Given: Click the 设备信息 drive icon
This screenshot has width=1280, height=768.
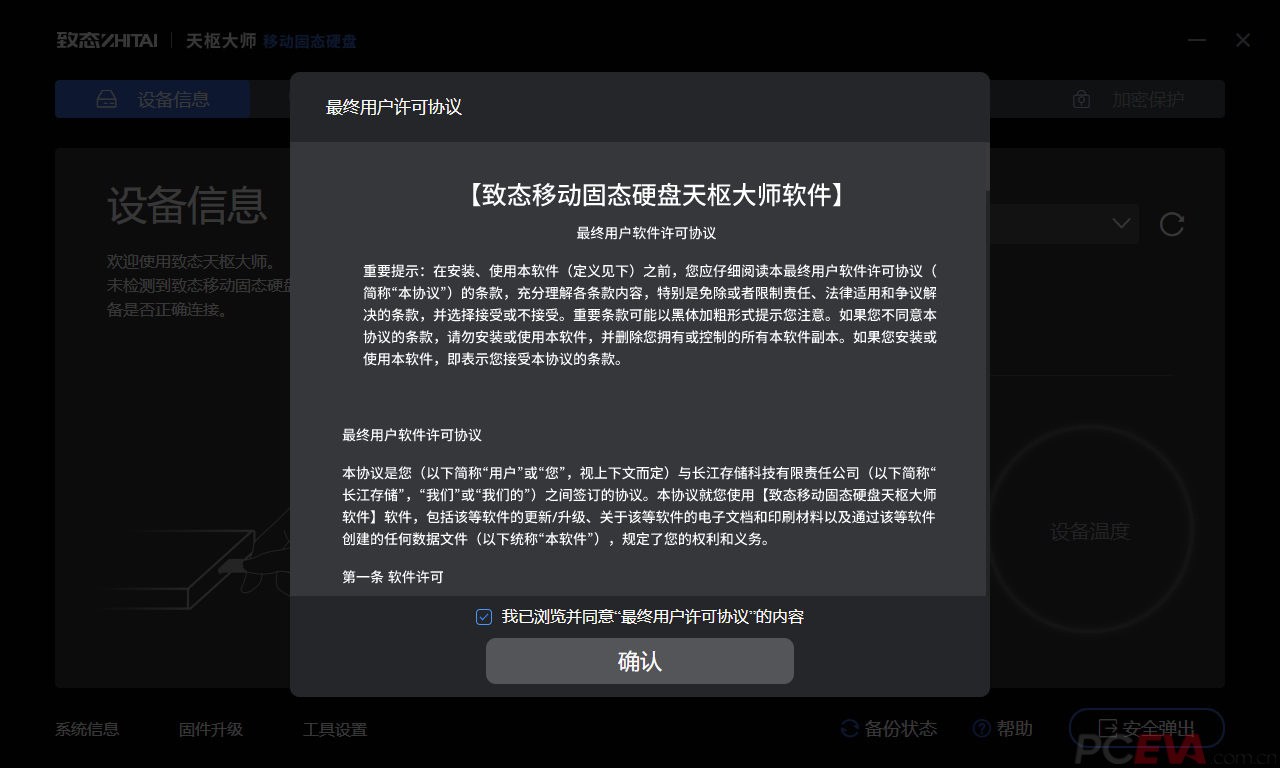Looking at the screenshot, I should coord(107,100).
